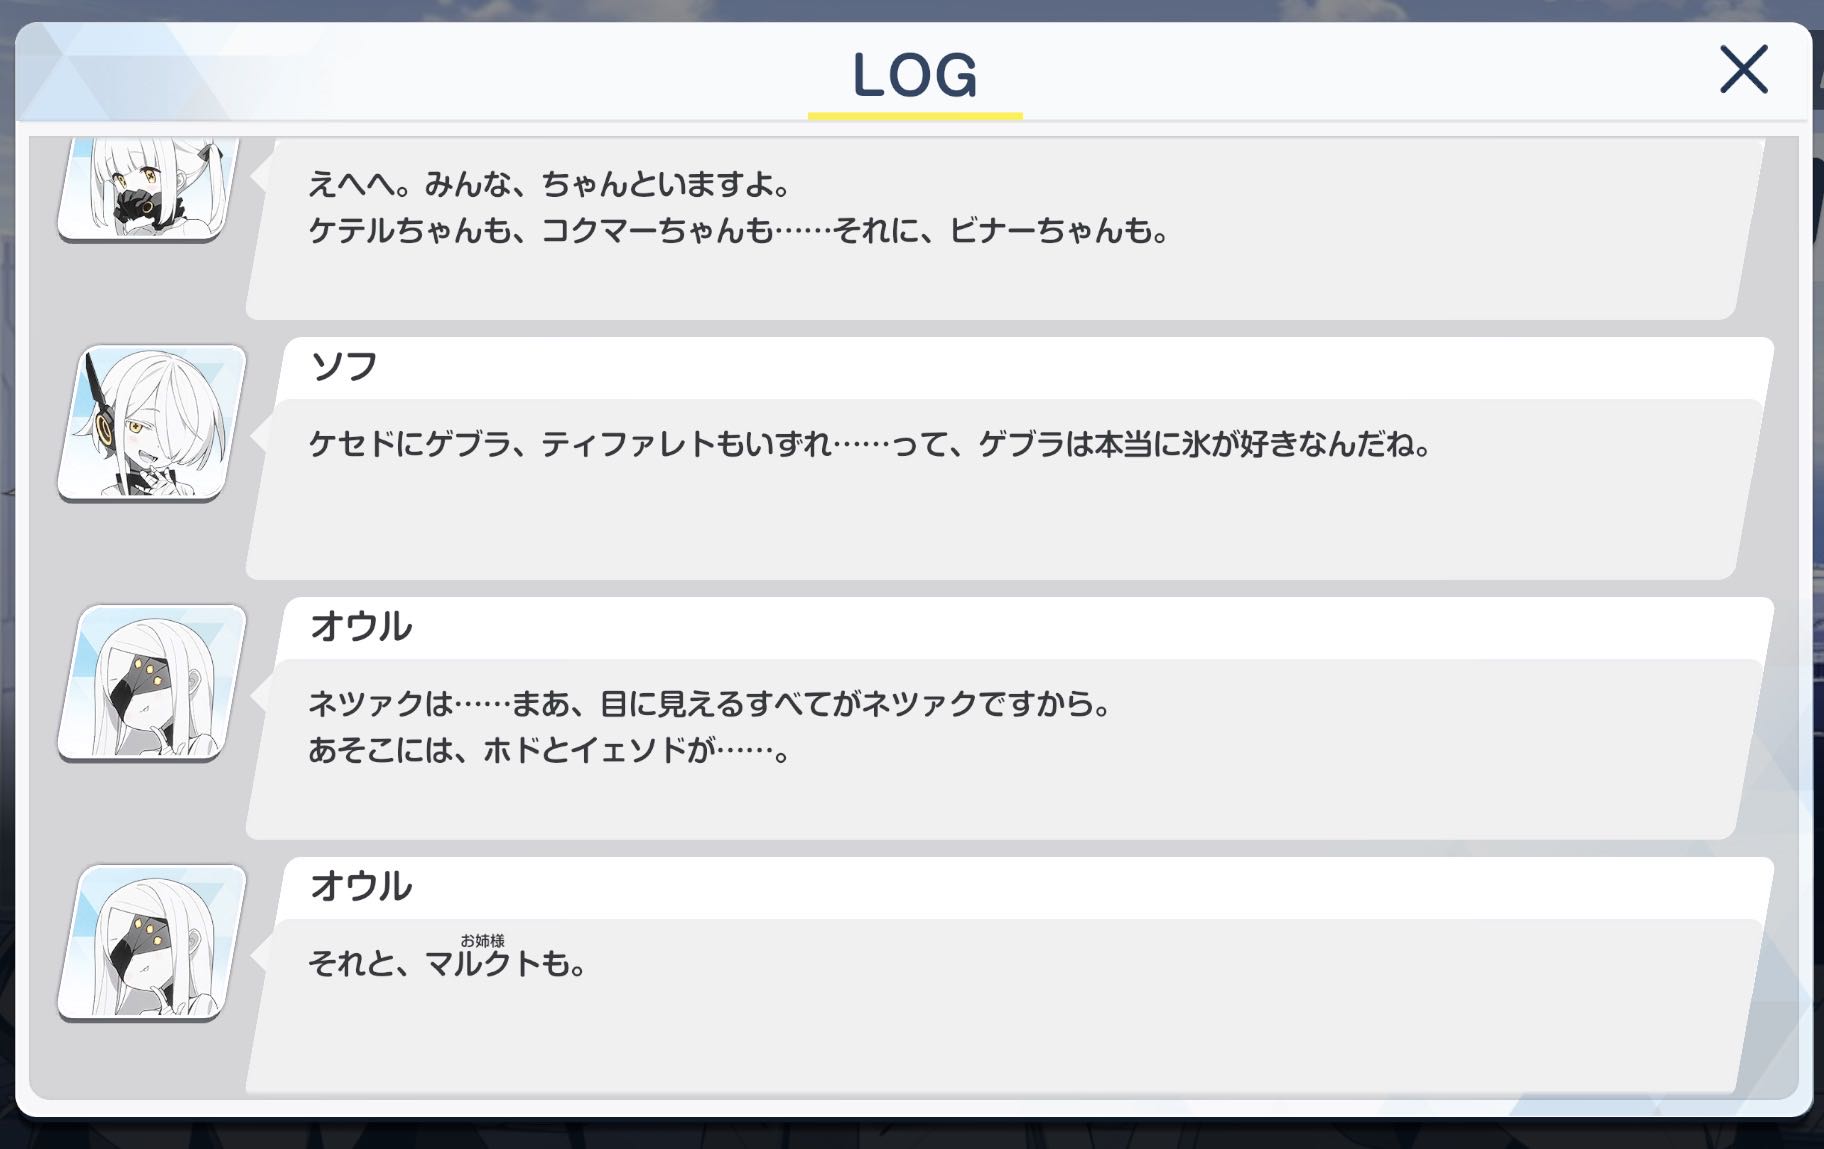This screenshot has height=1149, width=1824.
Task: Close the LOG window with the X
Action: click(x=1743, y=70)
